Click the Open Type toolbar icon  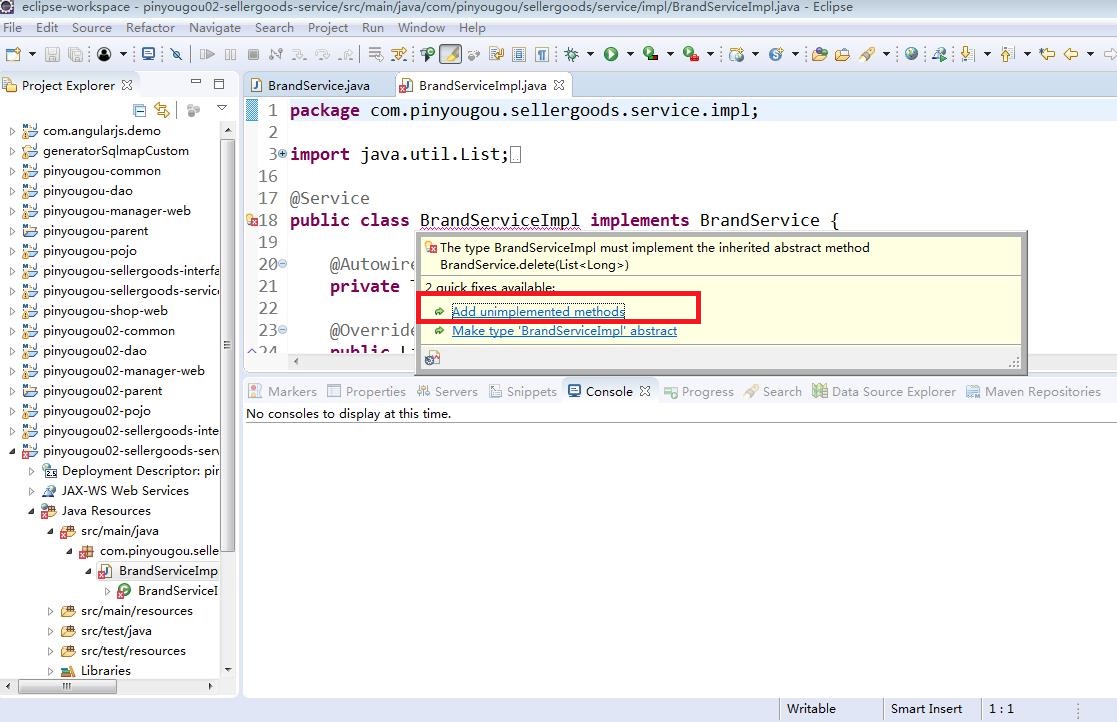point(819,54)
